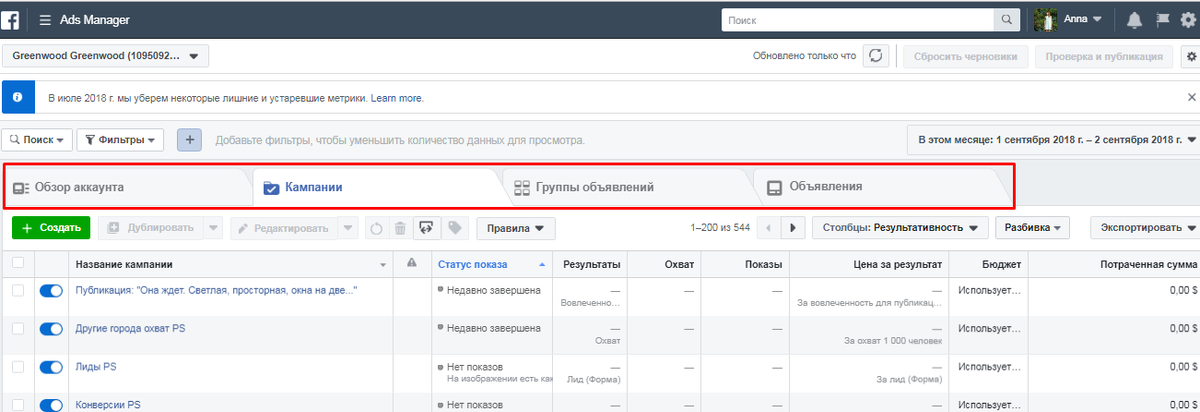Open the Экспортировать dropdown
The width and height of the screenshot is (1200, 412).
tap(1145, 228)
